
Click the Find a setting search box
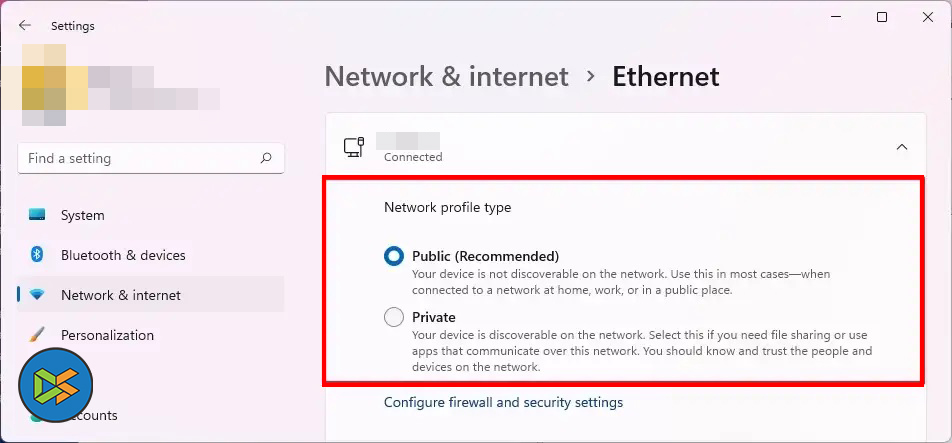[x=140, y=158]
